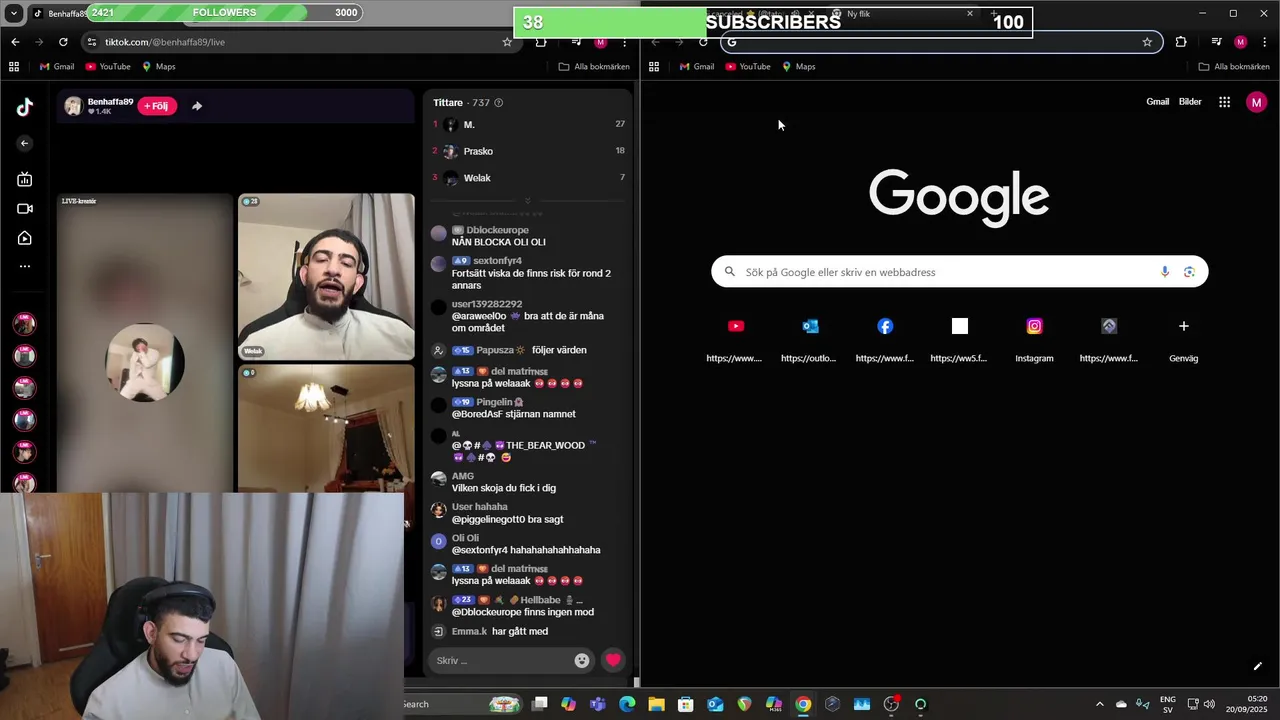
Task: Open Maps bookmark in right window
Action: pyautogui.click(x=799, y=67)
